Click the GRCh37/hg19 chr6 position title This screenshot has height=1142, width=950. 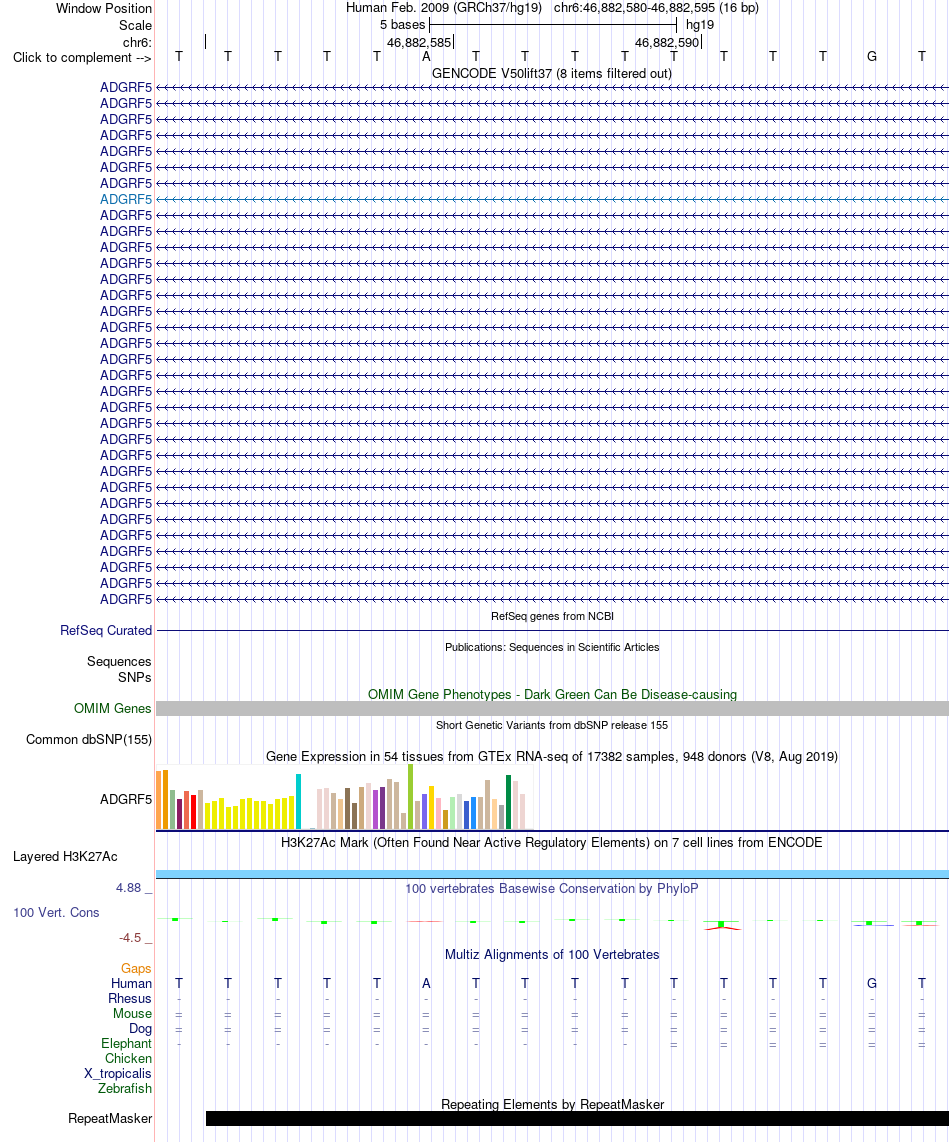coord(552,8)
